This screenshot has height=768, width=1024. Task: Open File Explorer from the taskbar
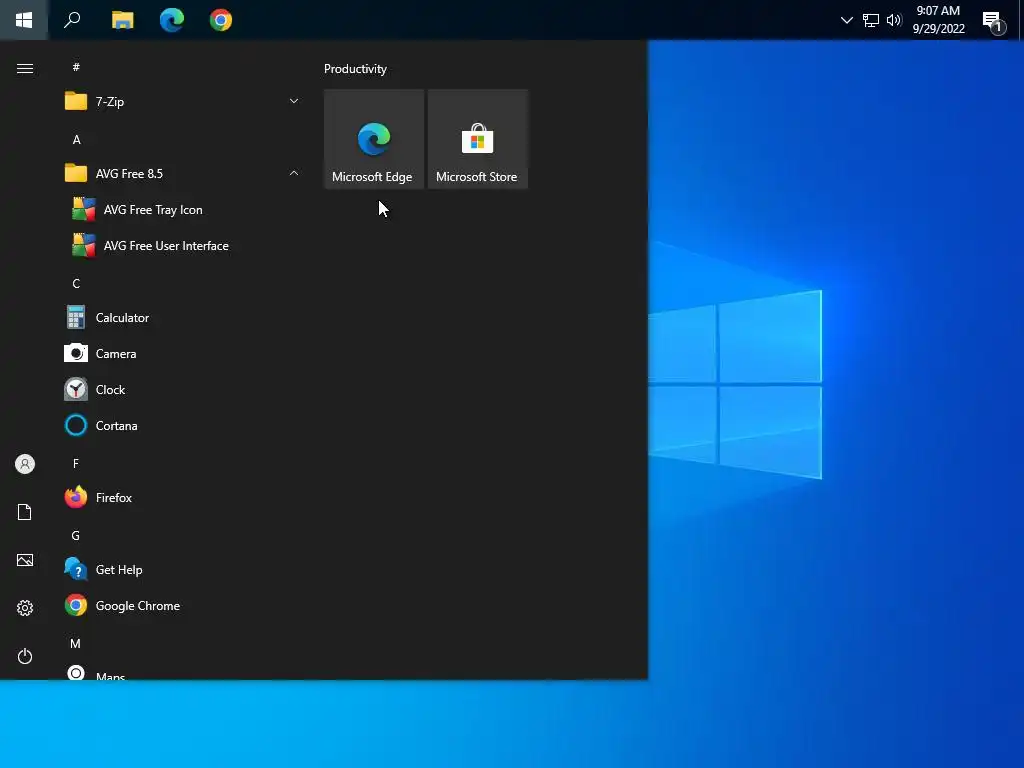(x=122, y=20)
